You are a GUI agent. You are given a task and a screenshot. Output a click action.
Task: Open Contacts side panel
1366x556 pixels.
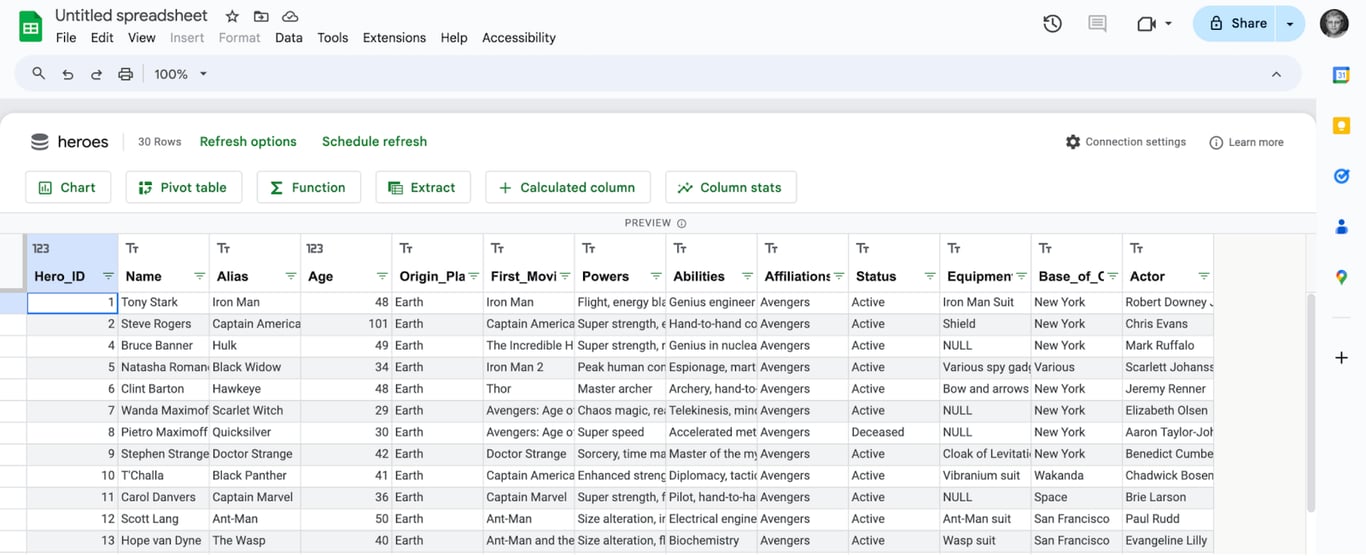coord(1341,227)
